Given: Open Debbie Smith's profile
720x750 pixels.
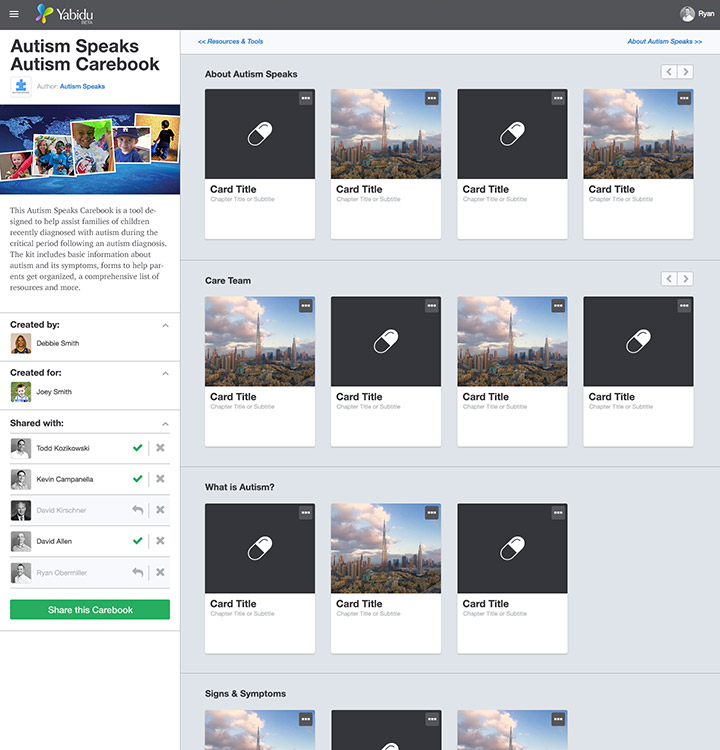Looking at the screenshot, I should tap(58, 343).
